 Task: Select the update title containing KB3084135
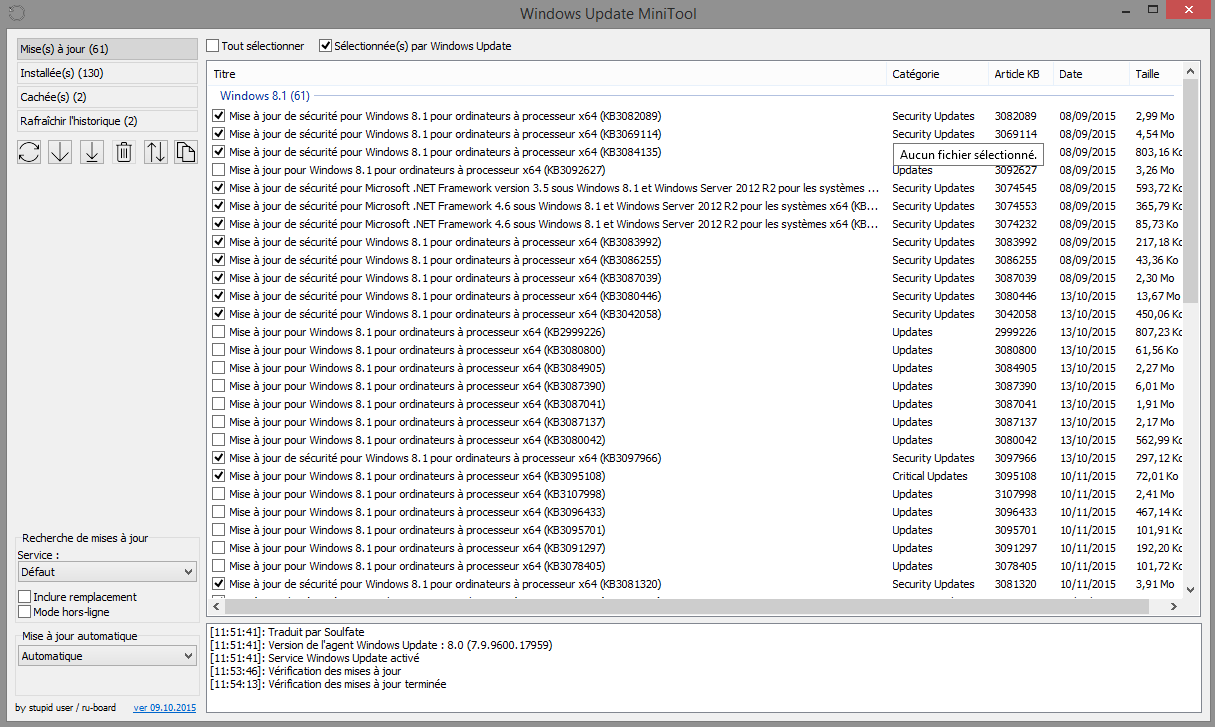(x=445, y=152)
